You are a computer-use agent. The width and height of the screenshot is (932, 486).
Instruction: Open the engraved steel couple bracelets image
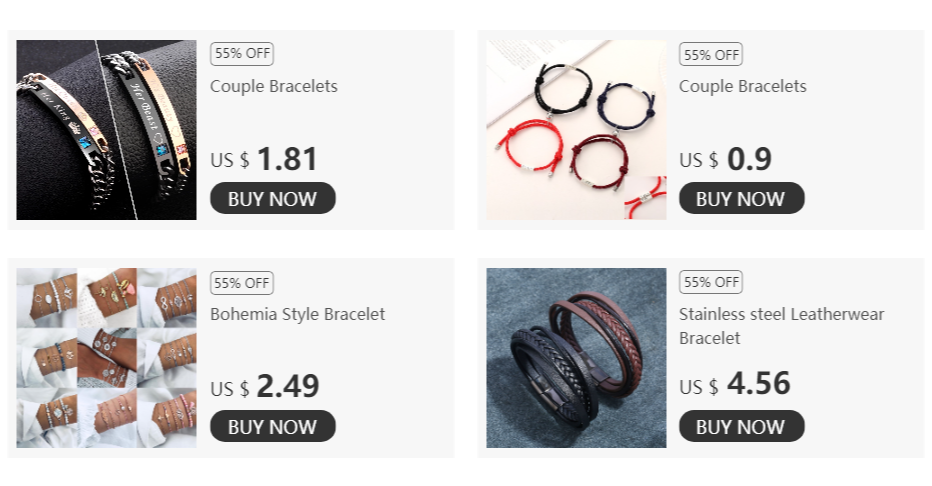click(x=106, y=130)
